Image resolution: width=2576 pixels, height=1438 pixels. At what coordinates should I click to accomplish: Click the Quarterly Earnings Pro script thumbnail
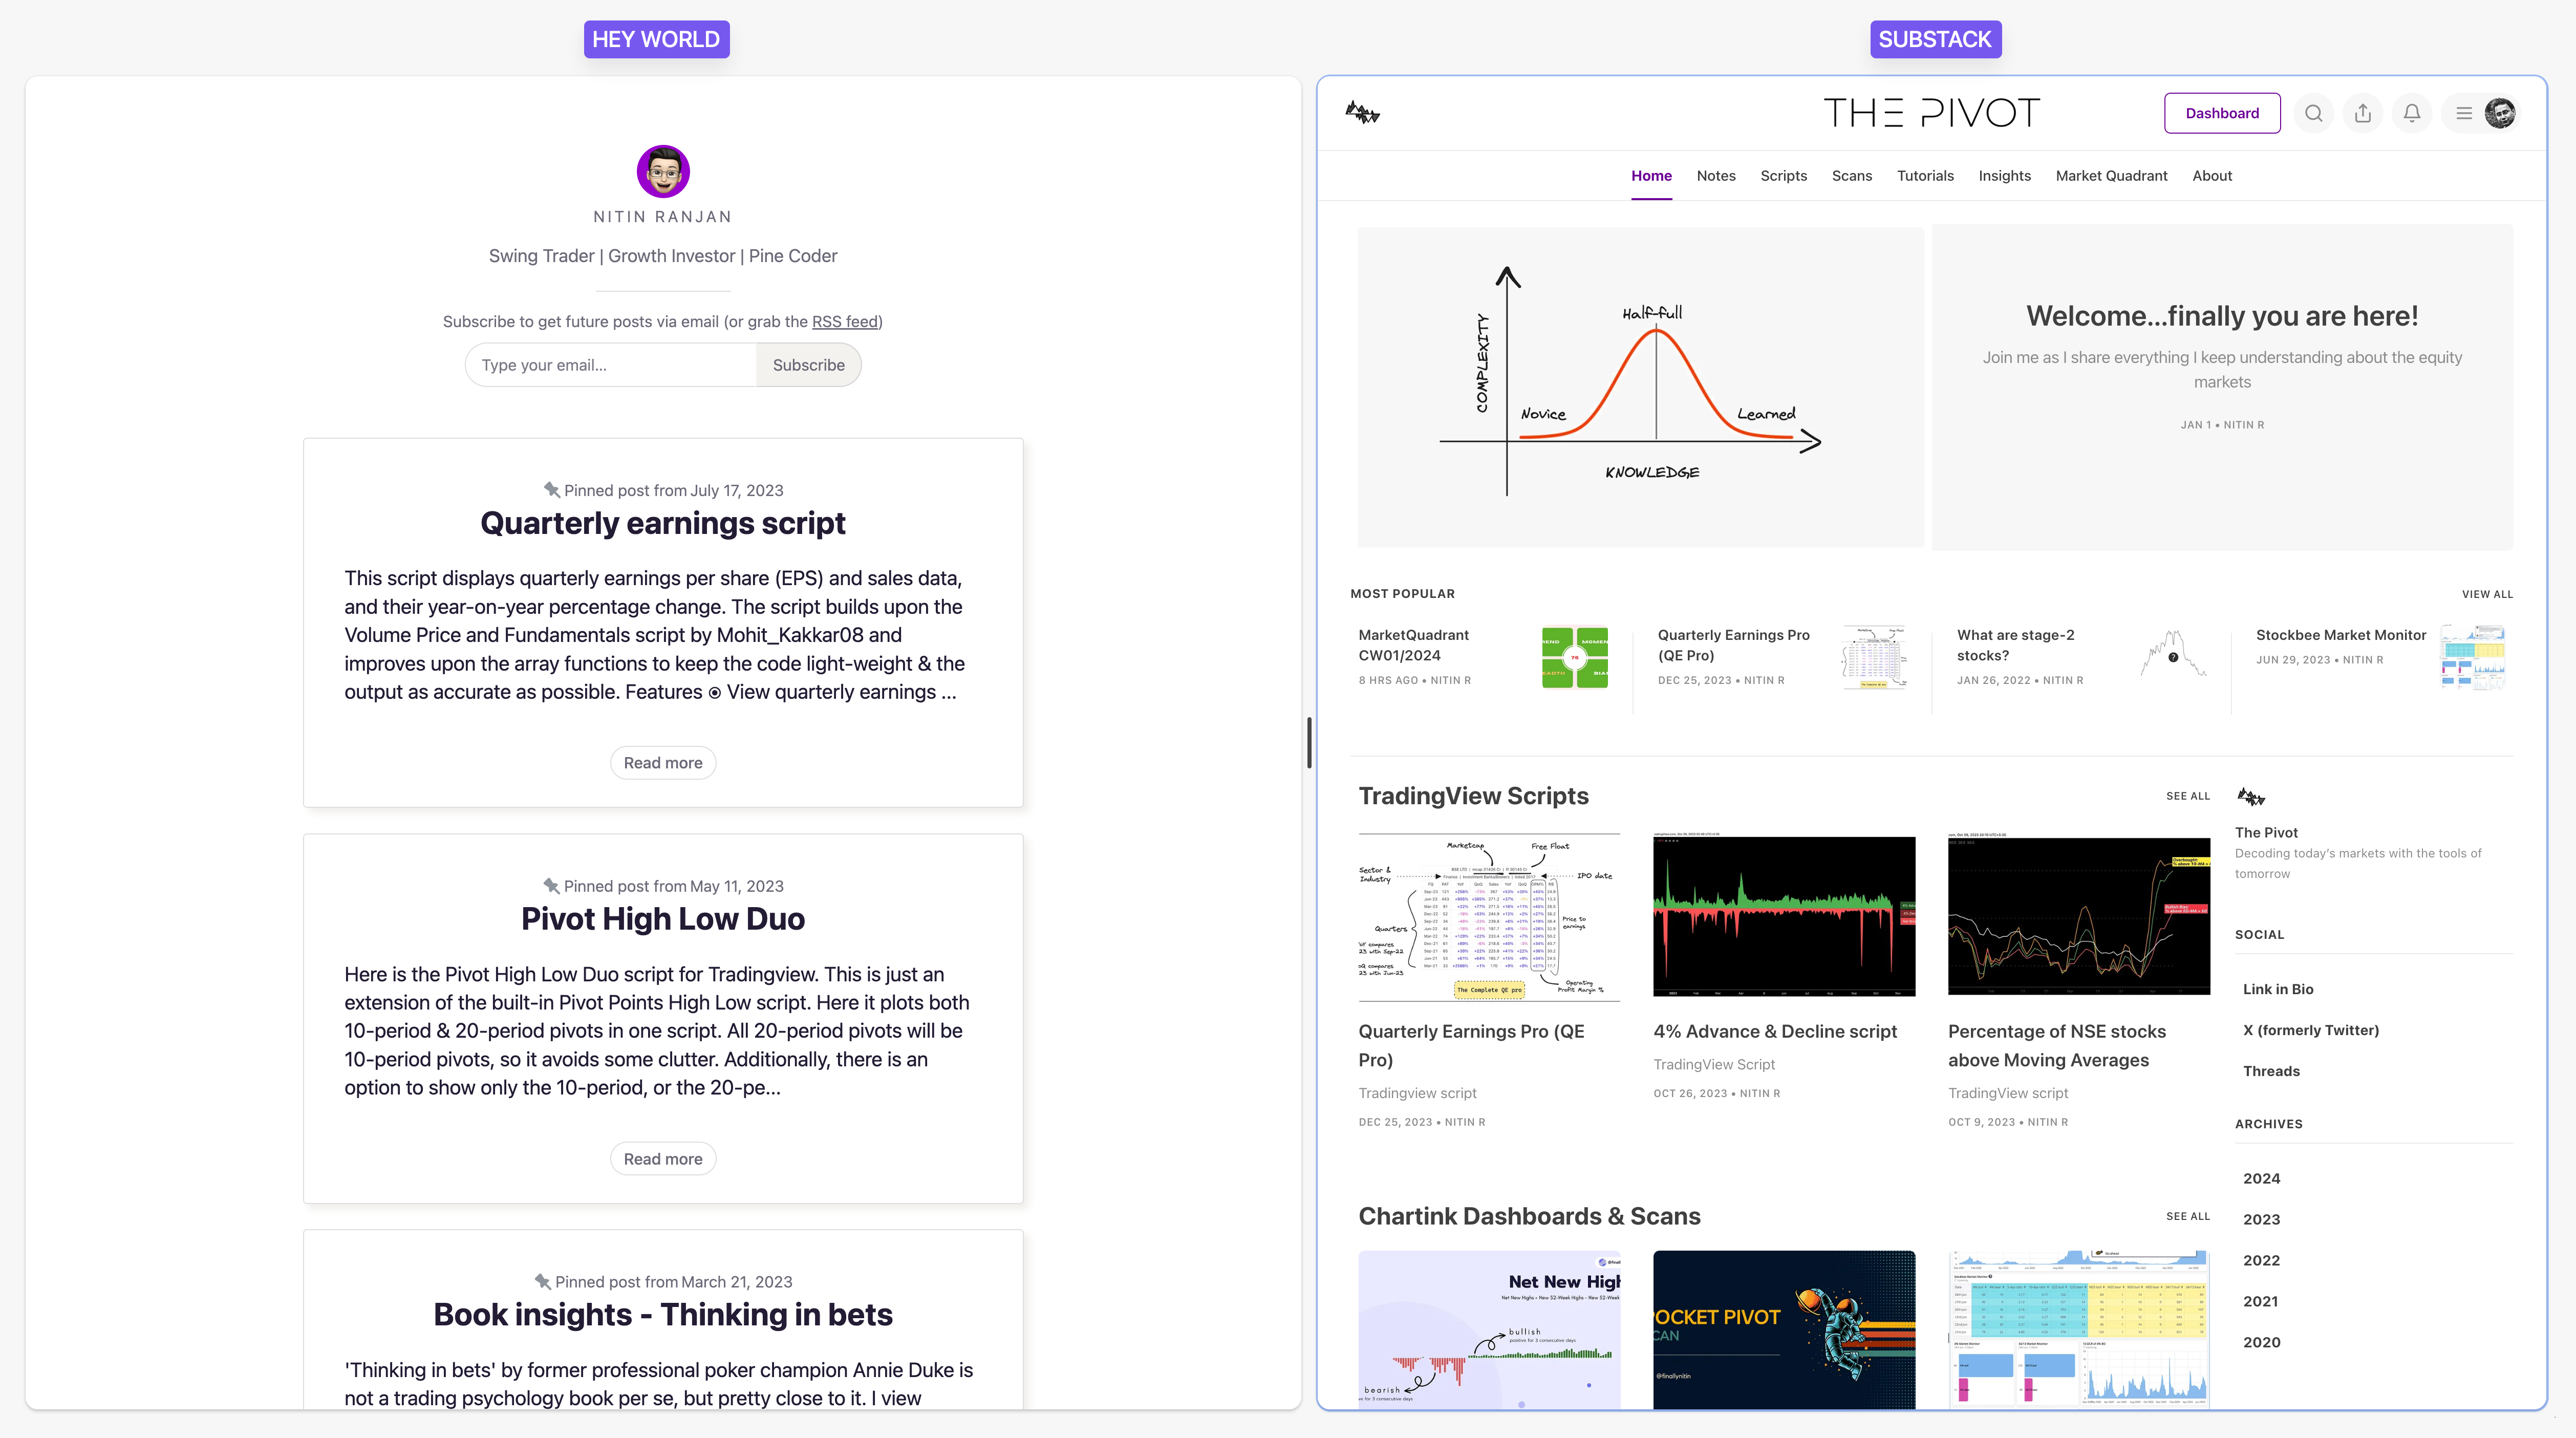(1489, 917)
